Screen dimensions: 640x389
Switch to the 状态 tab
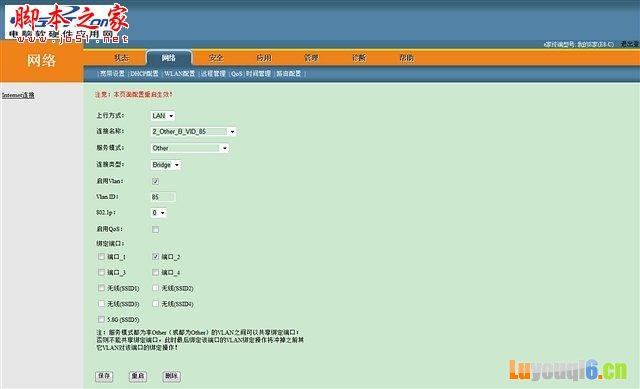coord(121,58)
